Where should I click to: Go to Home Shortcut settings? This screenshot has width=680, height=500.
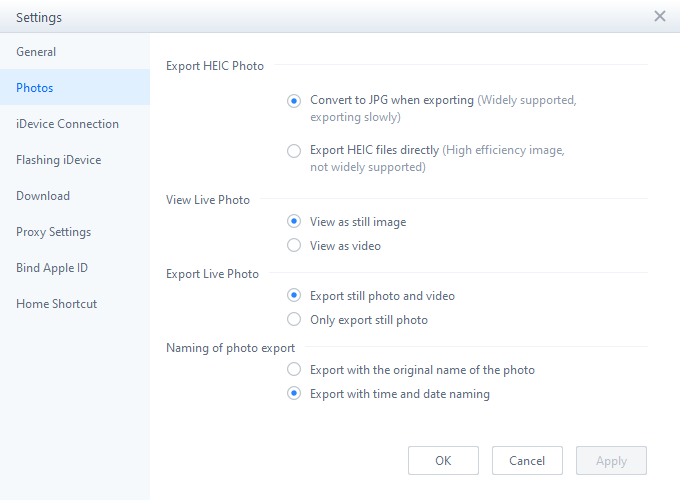click(x=56, y=304)
